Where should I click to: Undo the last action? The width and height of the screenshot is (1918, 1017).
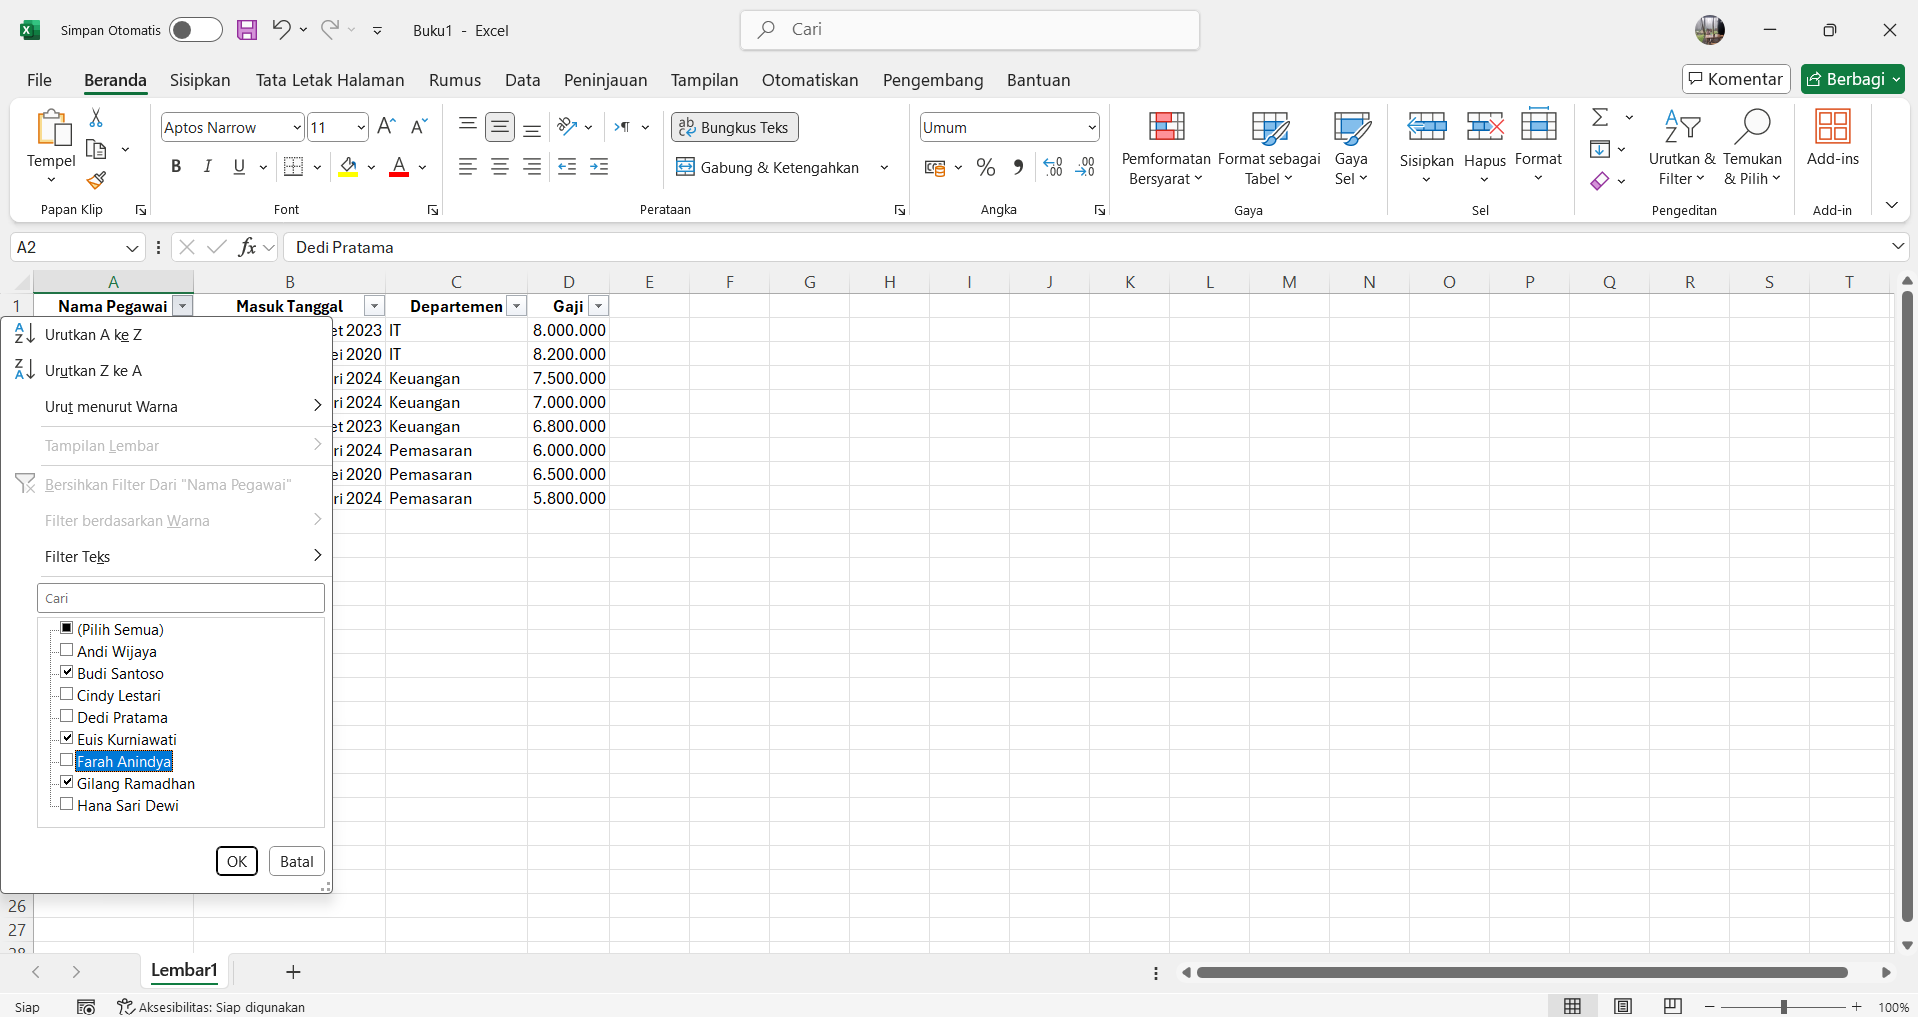coord(281,30)
